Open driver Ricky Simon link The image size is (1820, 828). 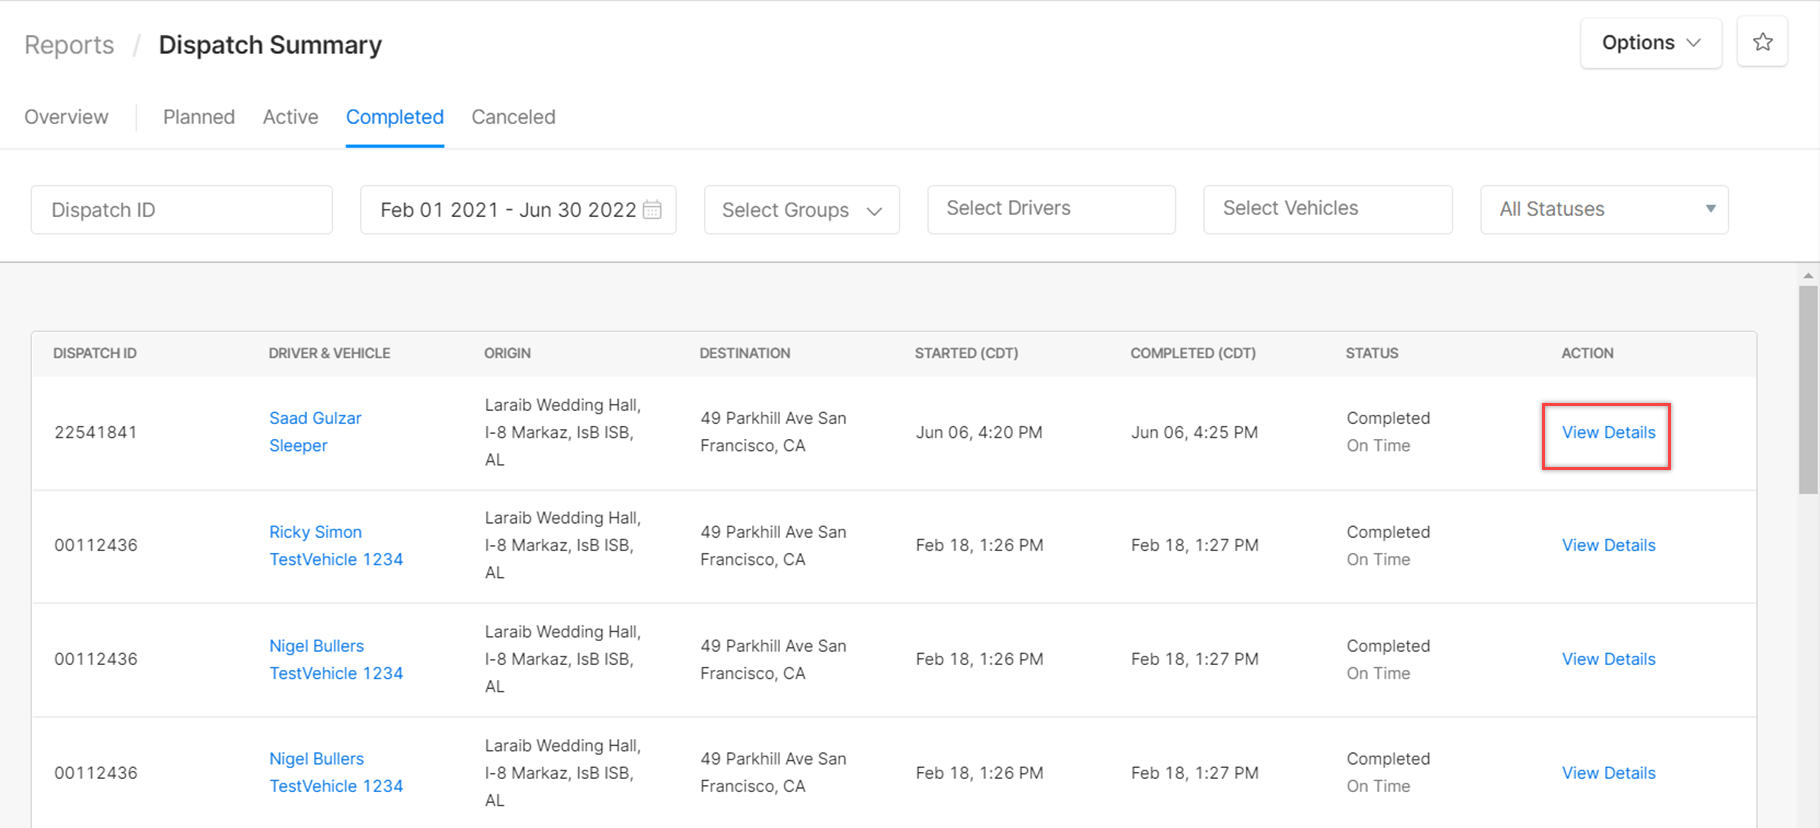pos(315,533)
